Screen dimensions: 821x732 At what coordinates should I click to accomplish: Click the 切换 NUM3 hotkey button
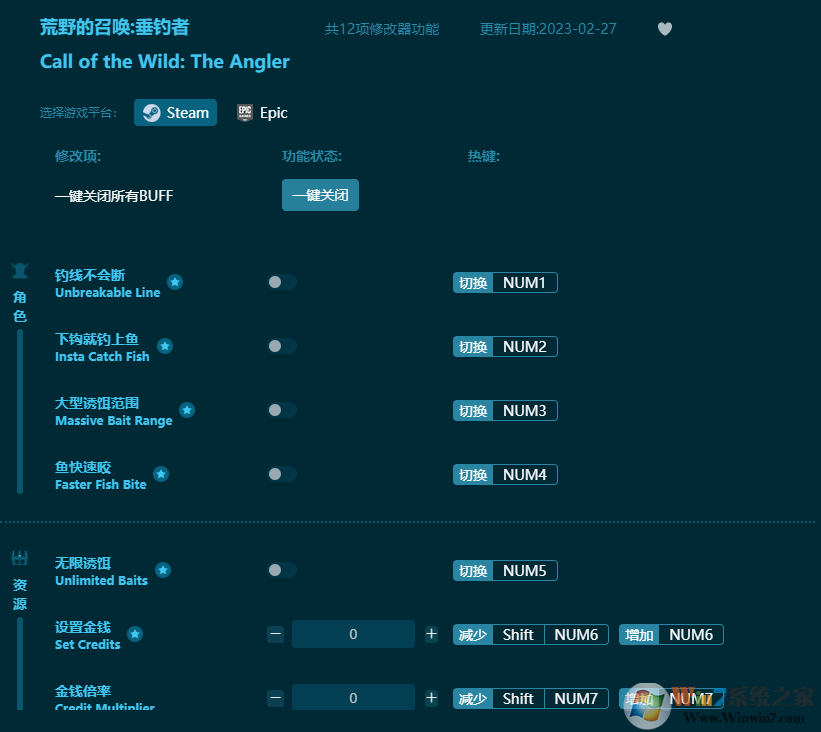pos(505,411)
